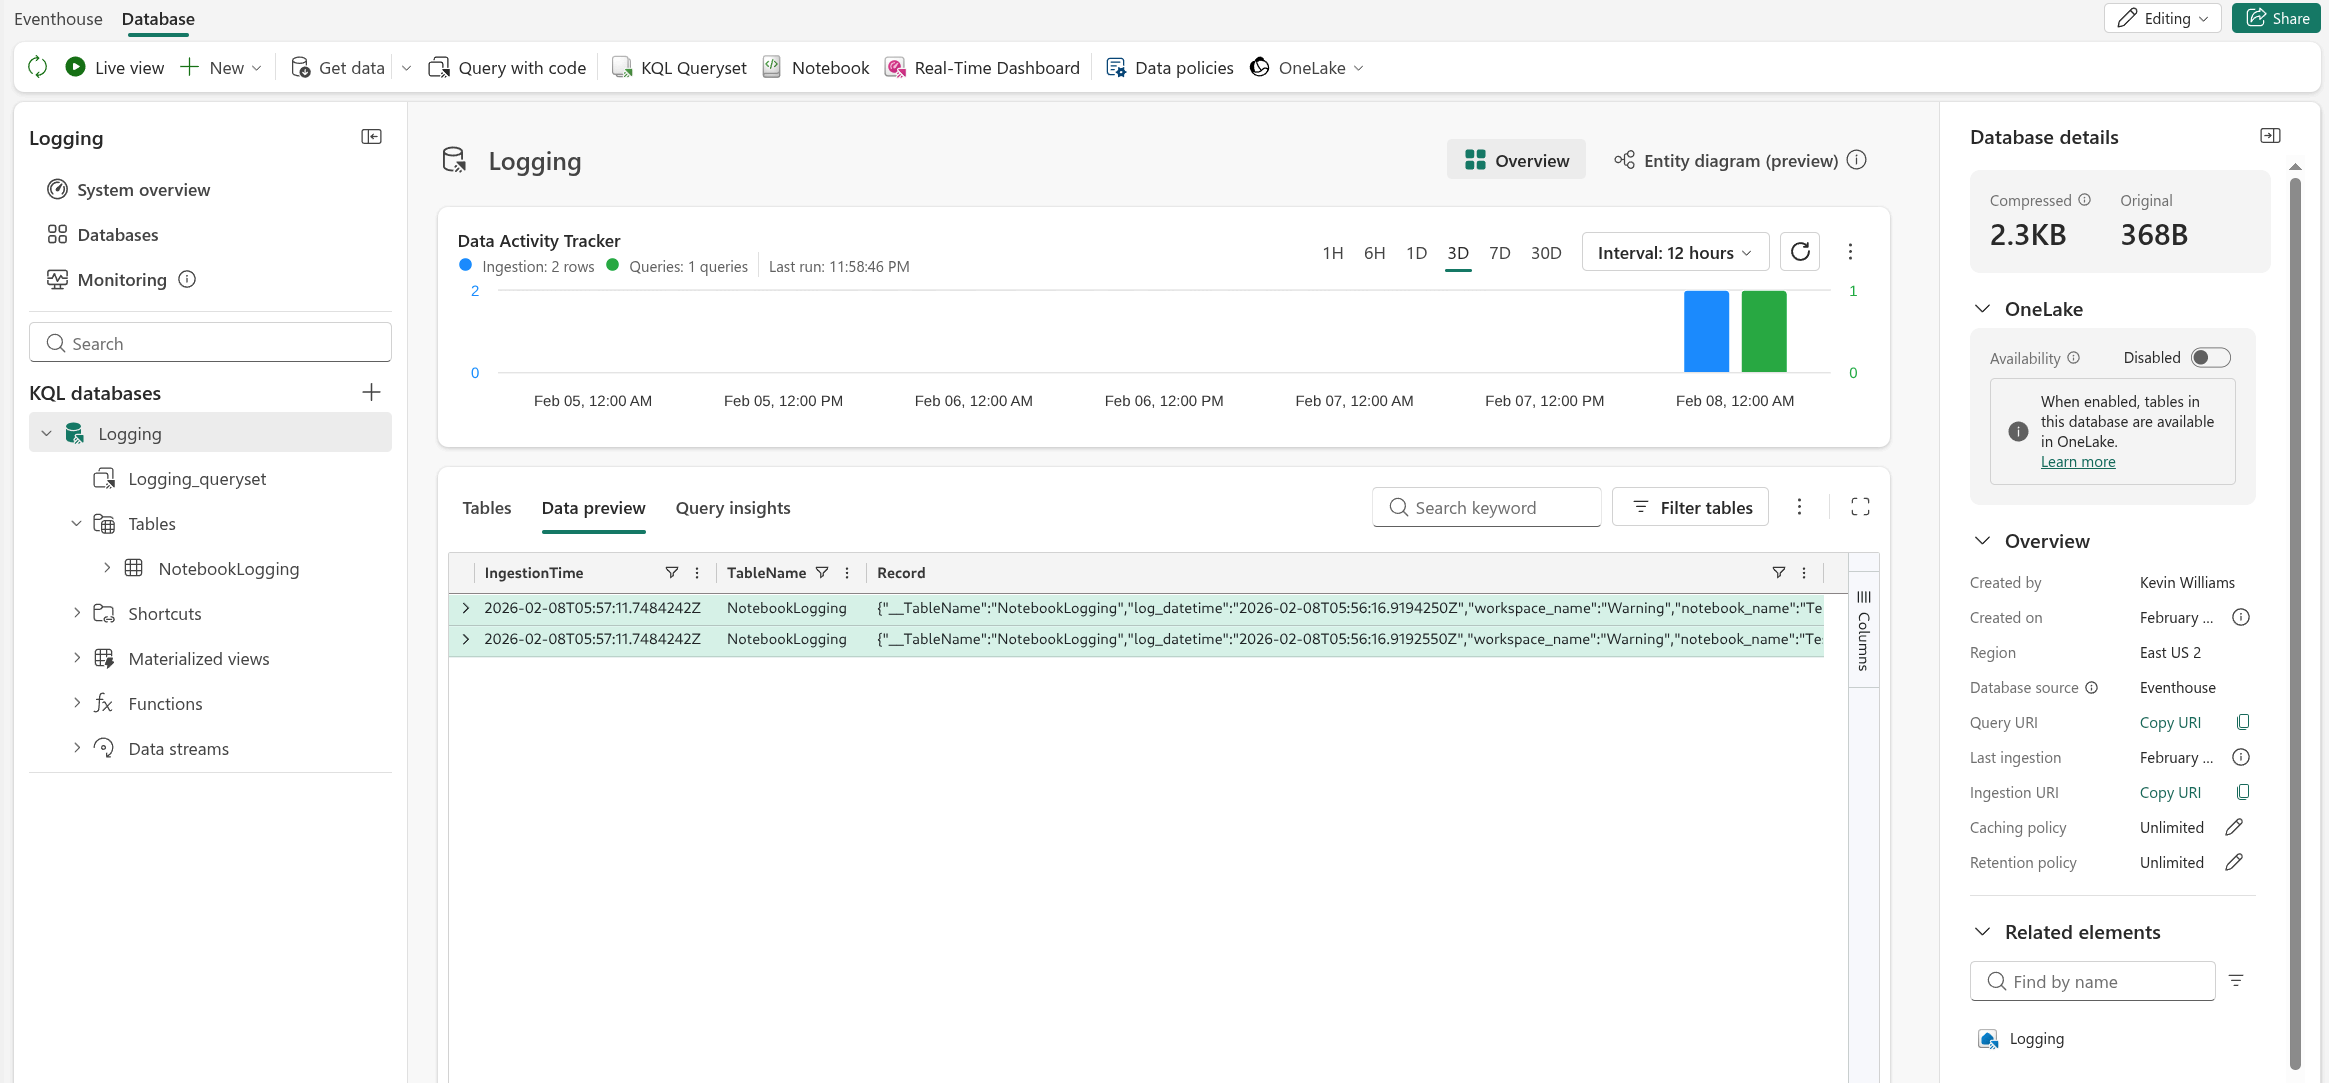
Task: Edit the Caching policy with pencil icon
Action: tap(2234, 827)
